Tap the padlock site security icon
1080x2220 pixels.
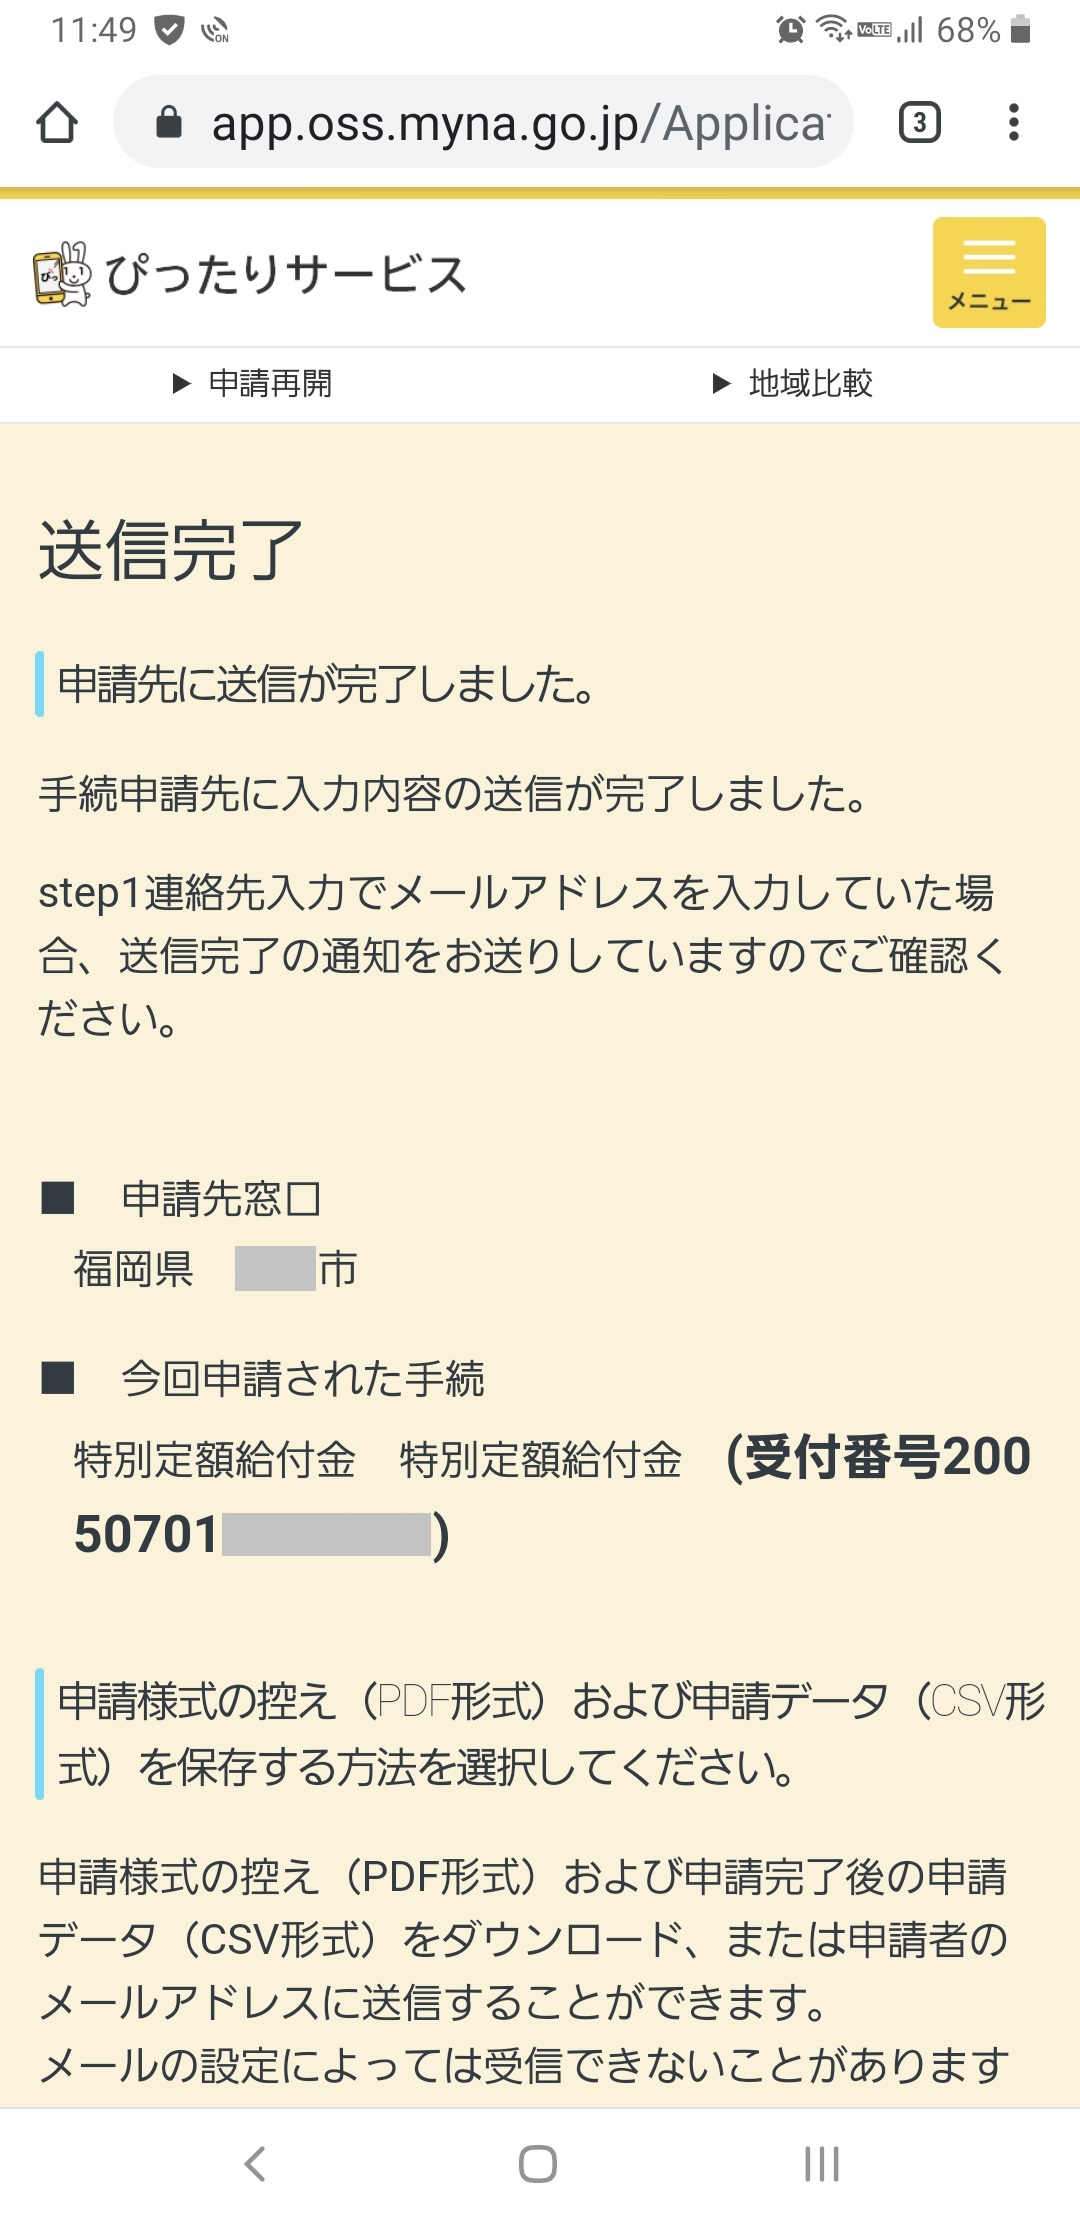point(169,123)
